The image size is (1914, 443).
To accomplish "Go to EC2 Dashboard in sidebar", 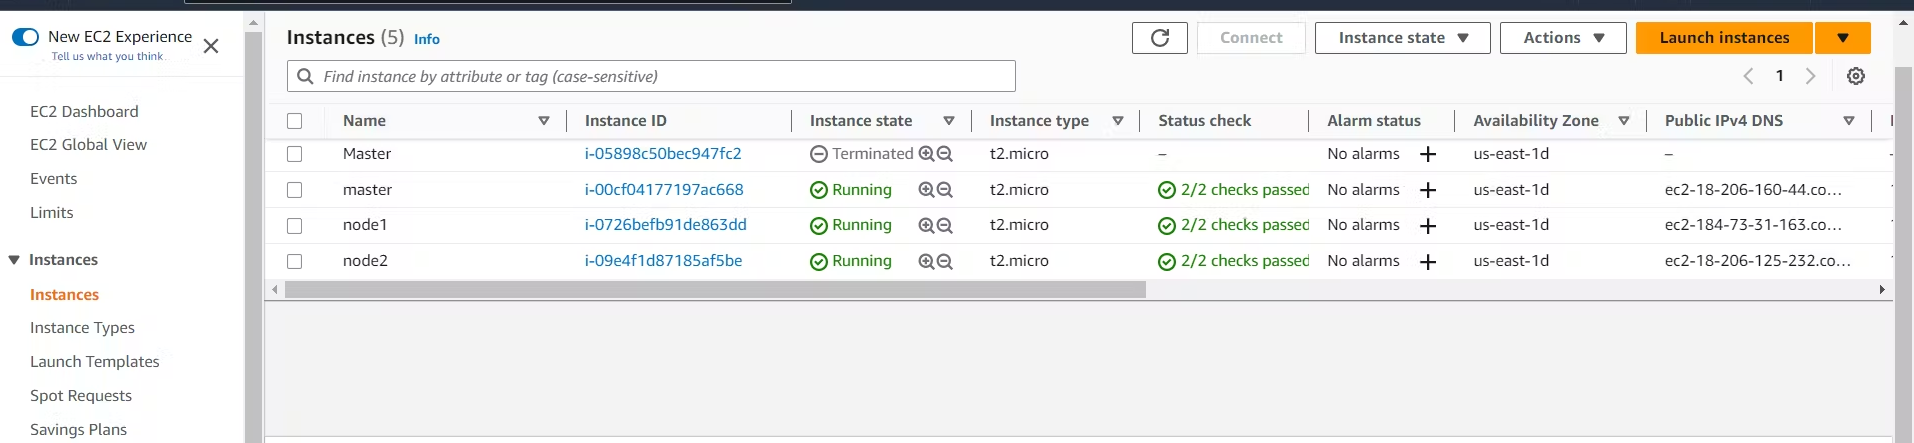I will (x=84, y=112).
